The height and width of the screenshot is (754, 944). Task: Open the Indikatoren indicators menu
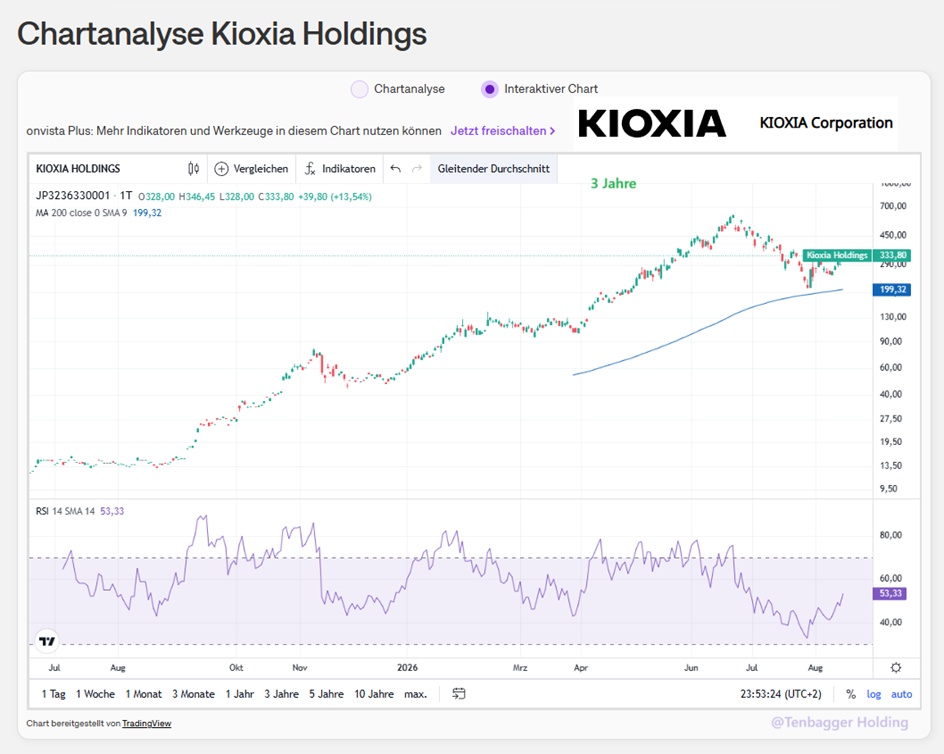(x=340, y=169)
